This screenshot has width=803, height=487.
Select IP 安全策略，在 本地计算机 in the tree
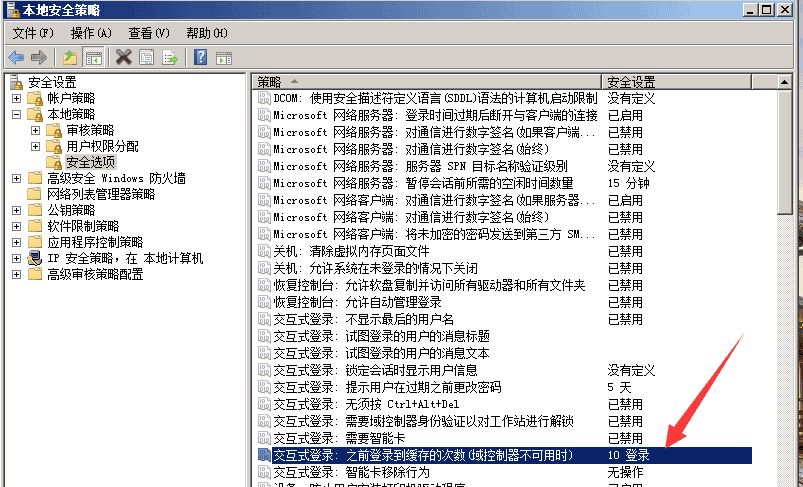tap(125, 258)
